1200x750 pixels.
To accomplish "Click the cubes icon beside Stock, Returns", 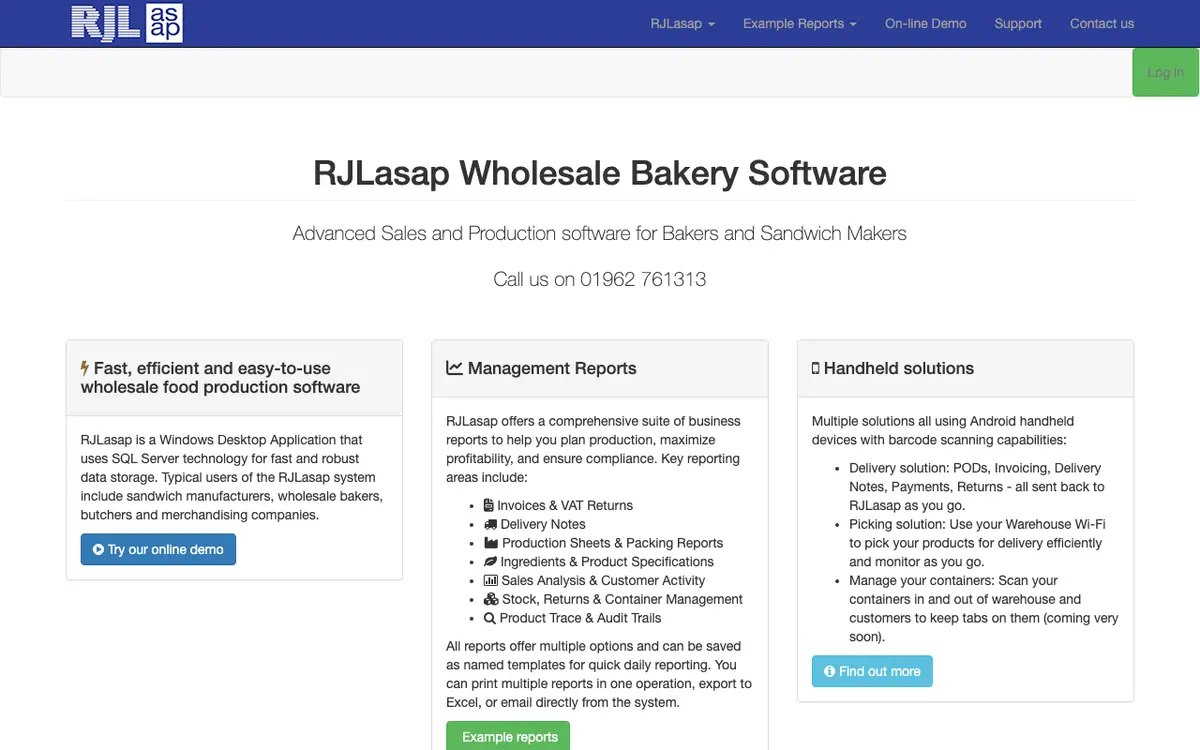I will pos(491,599).
